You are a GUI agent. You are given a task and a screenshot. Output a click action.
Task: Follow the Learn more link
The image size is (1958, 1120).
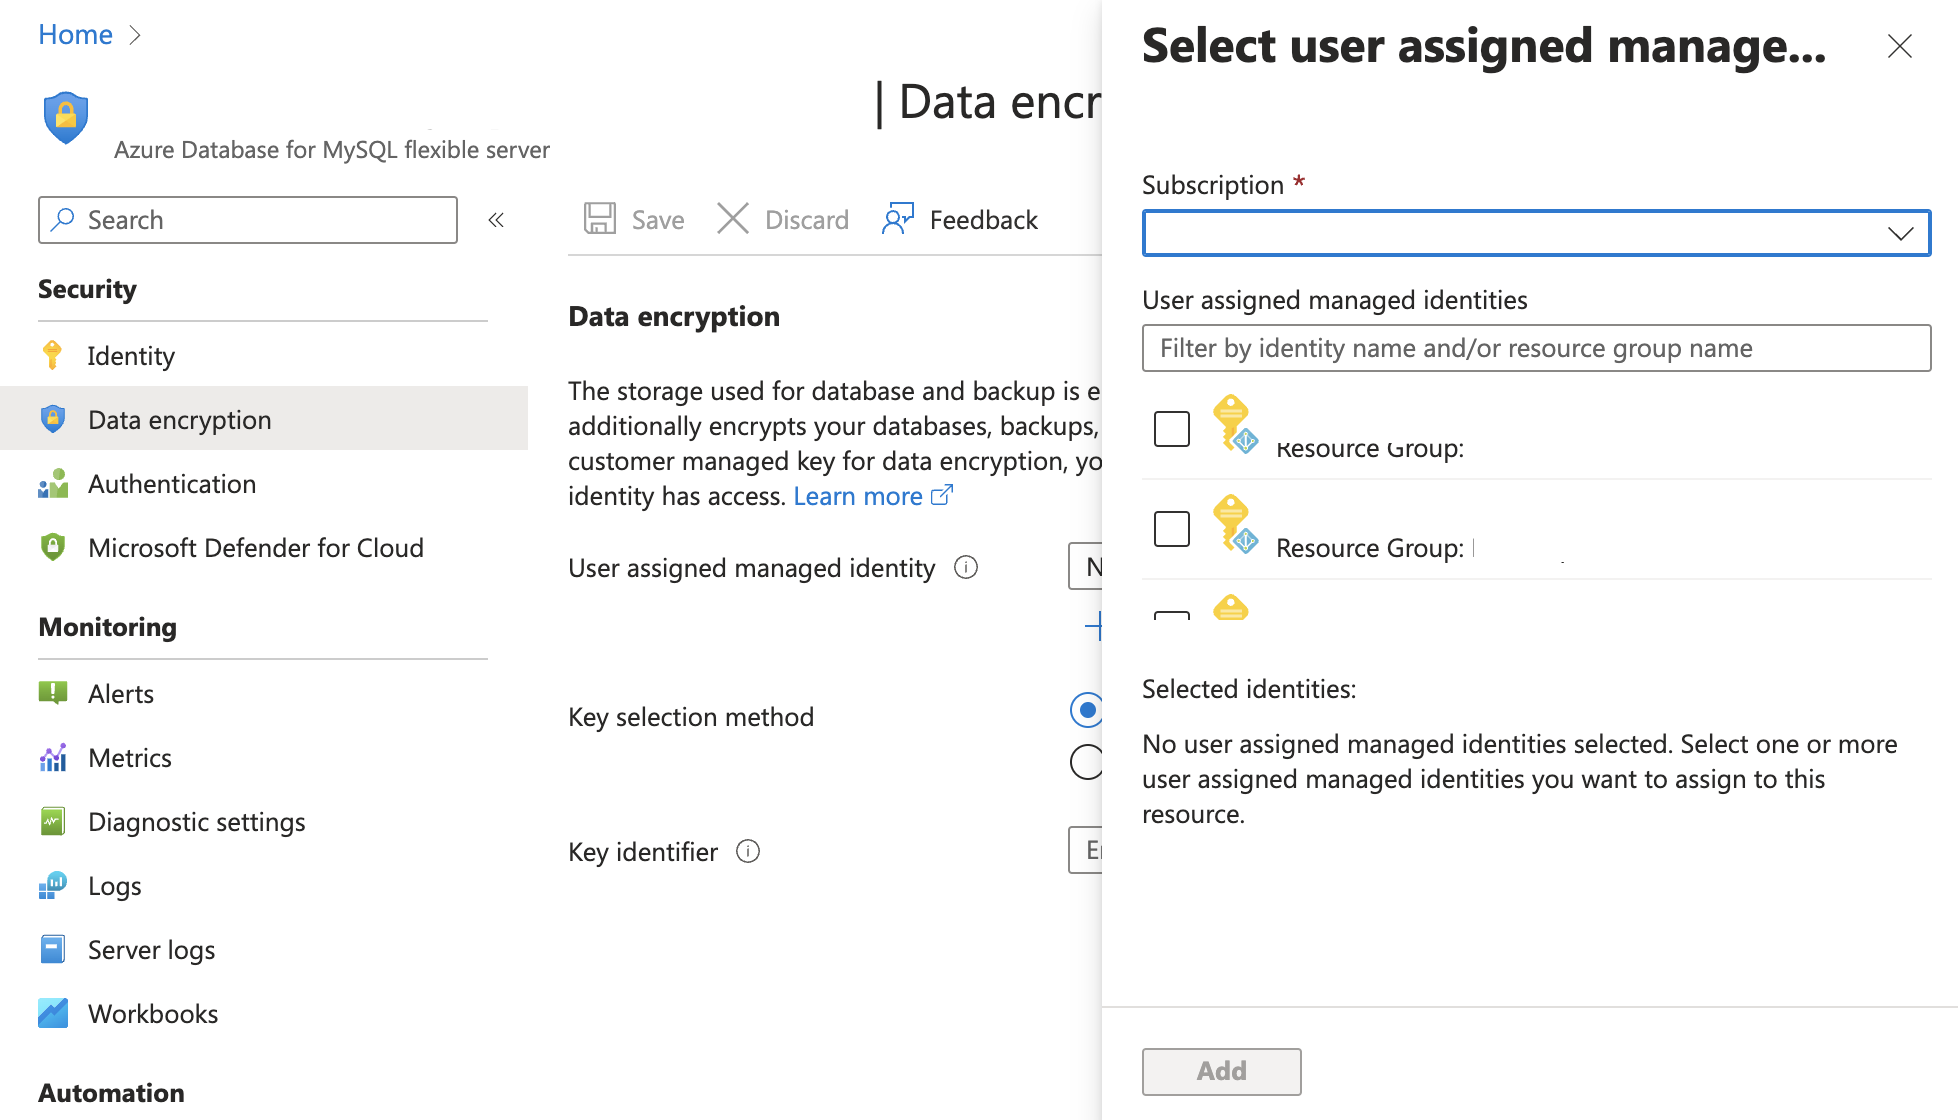click(x=859, y=496)
